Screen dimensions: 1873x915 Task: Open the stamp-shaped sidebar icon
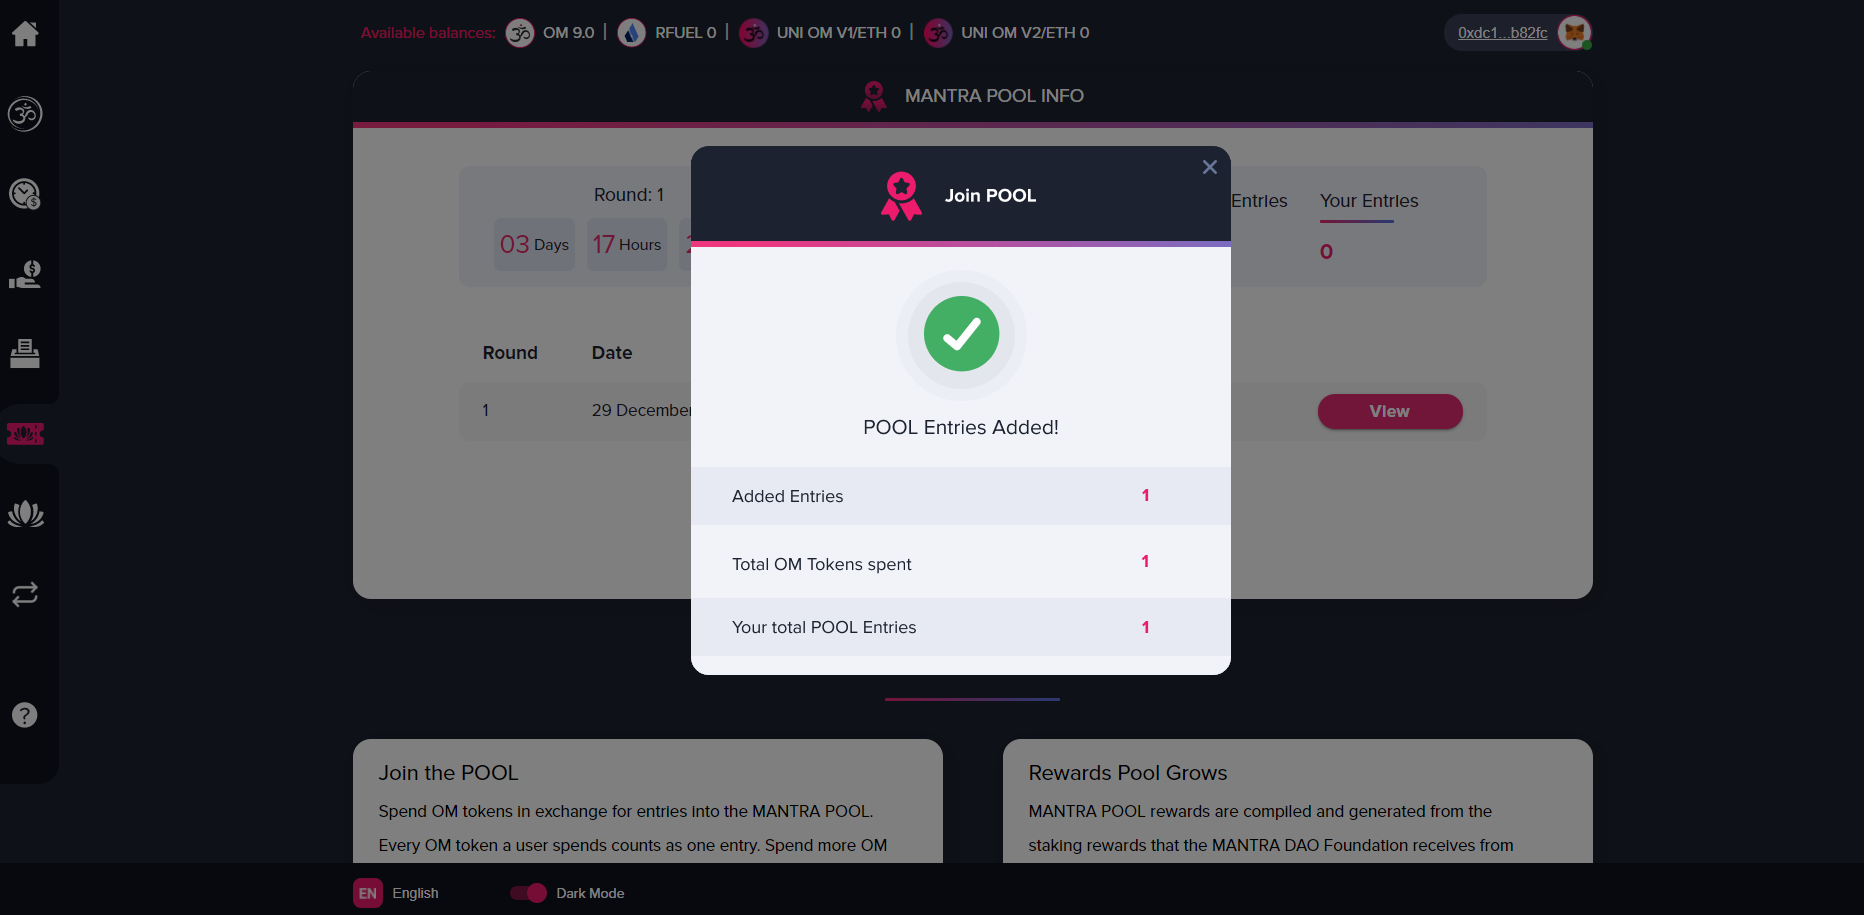coord(25,354)
